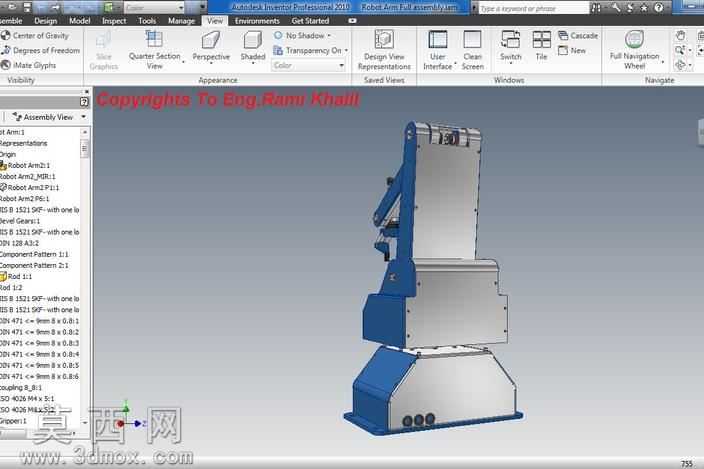The width and height of the screenshot is (704, 469).
Task: Click the Switch windows icon
Action: pos(510,39)
